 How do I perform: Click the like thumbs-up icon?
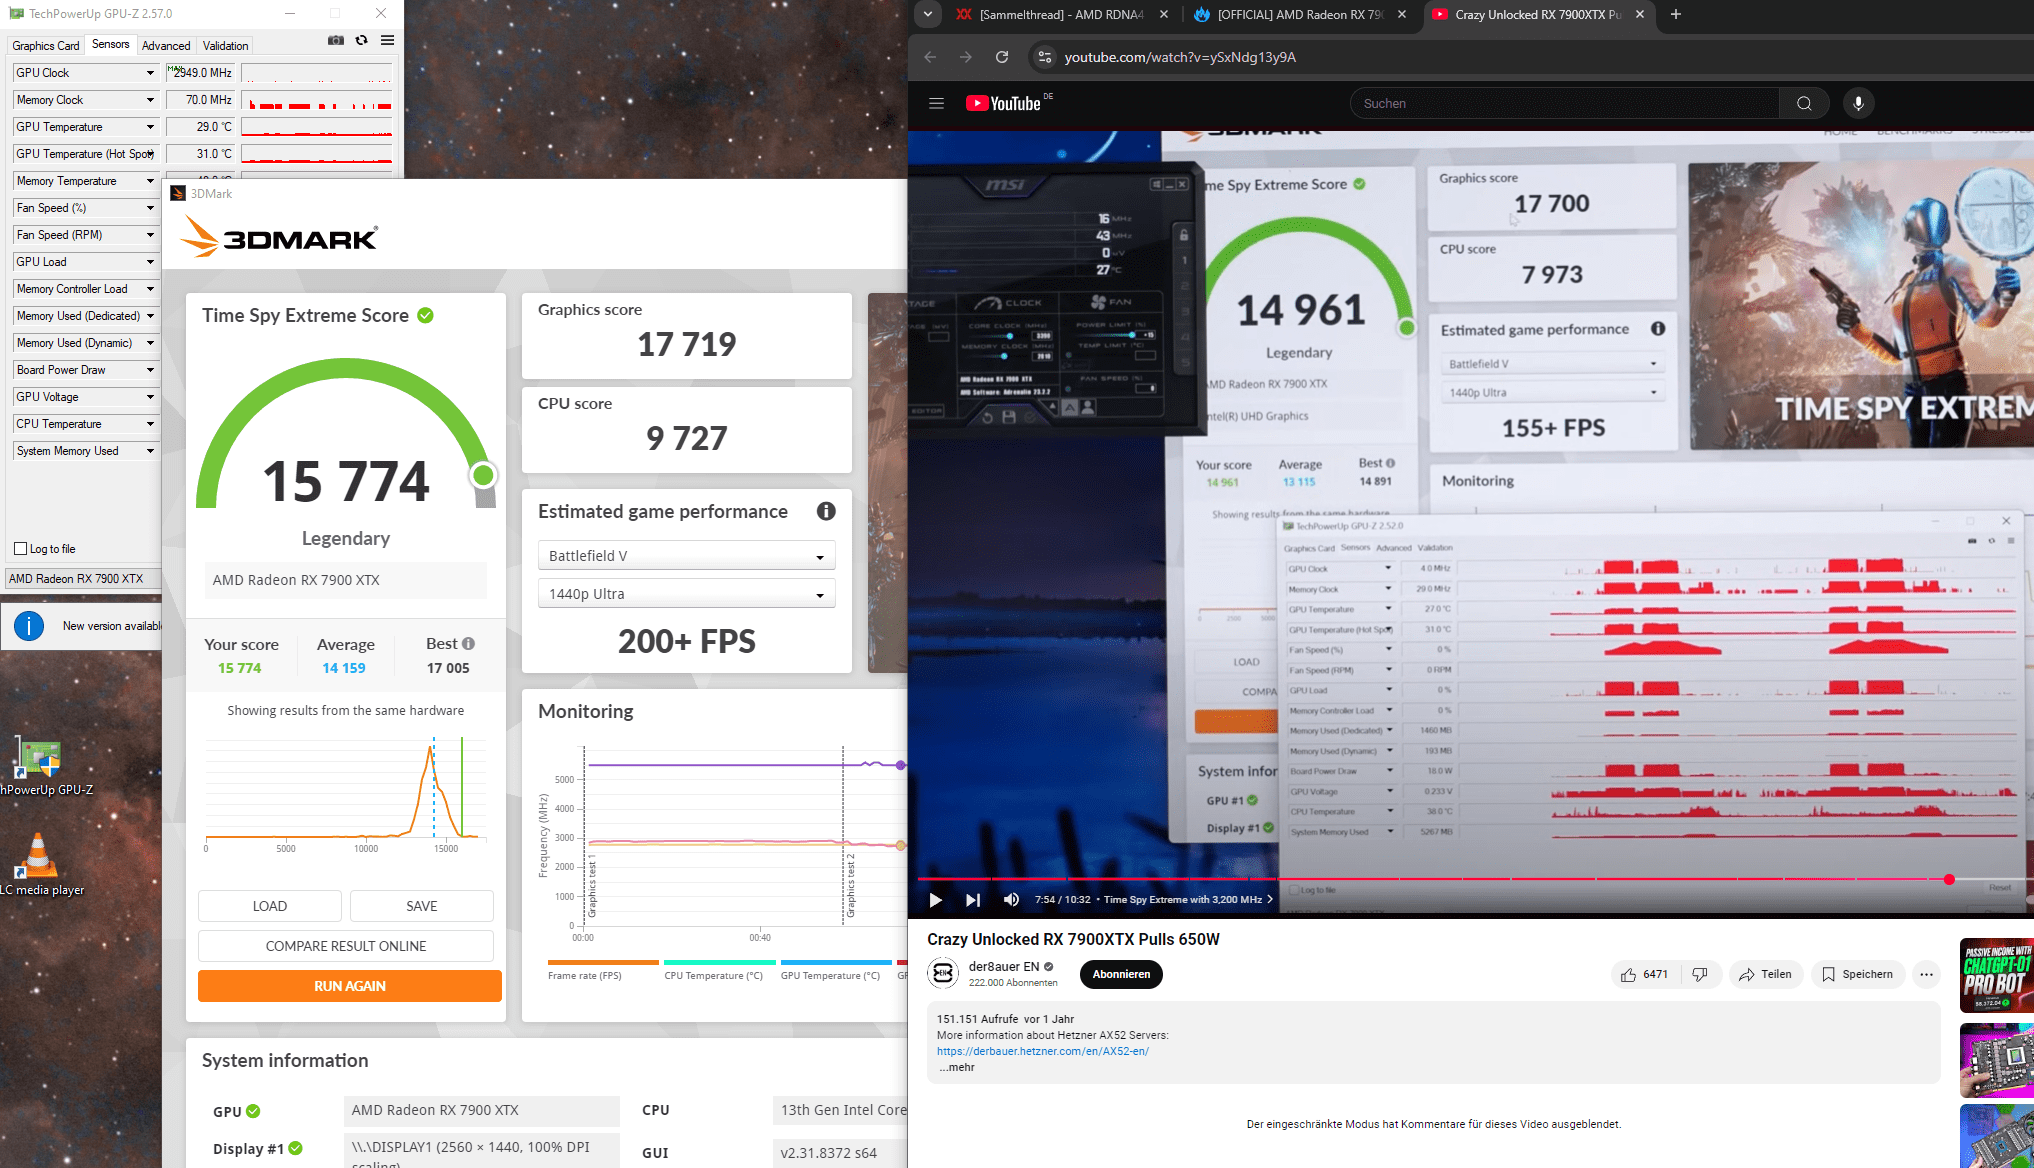(1629, 974)
